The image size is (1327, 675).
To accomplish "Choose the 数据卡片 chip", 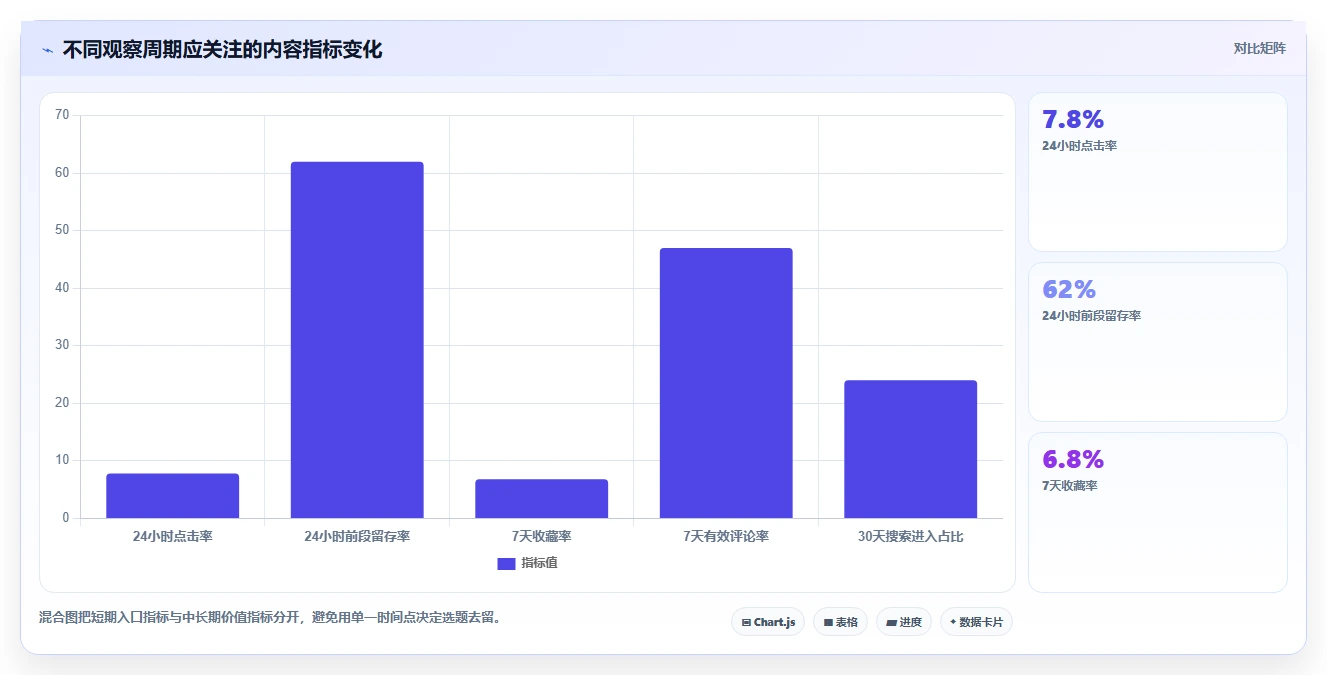I will pyautogui.click(x=976, y=622).
